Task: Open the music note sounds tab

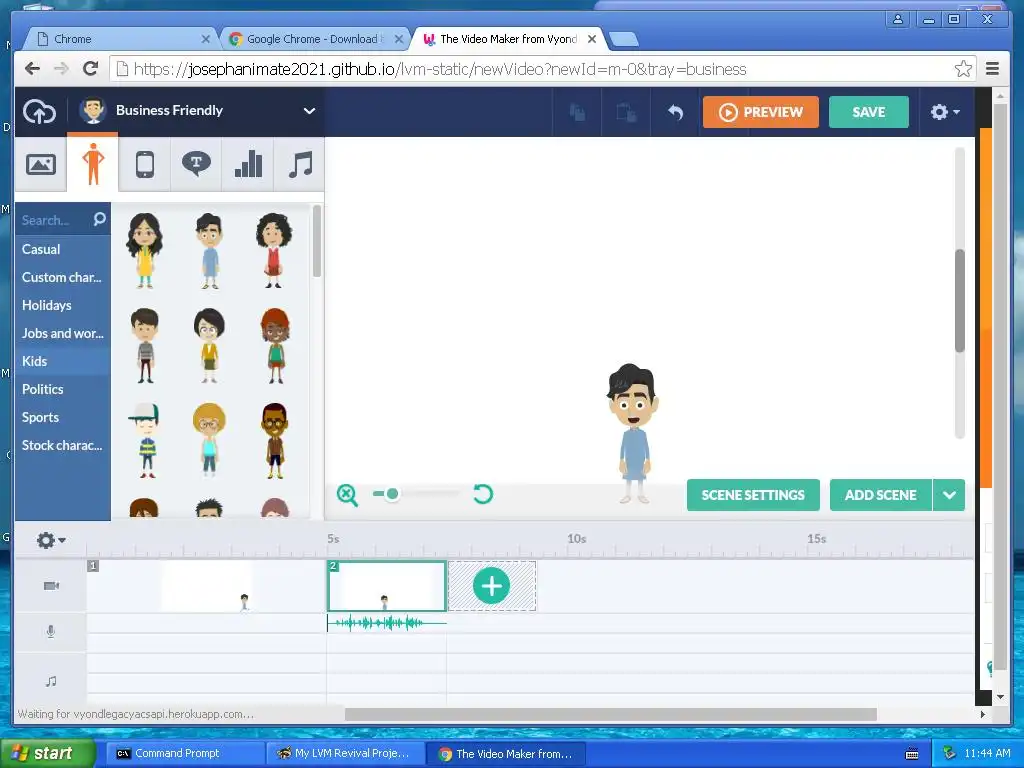Action: click(x=300, y=164)
